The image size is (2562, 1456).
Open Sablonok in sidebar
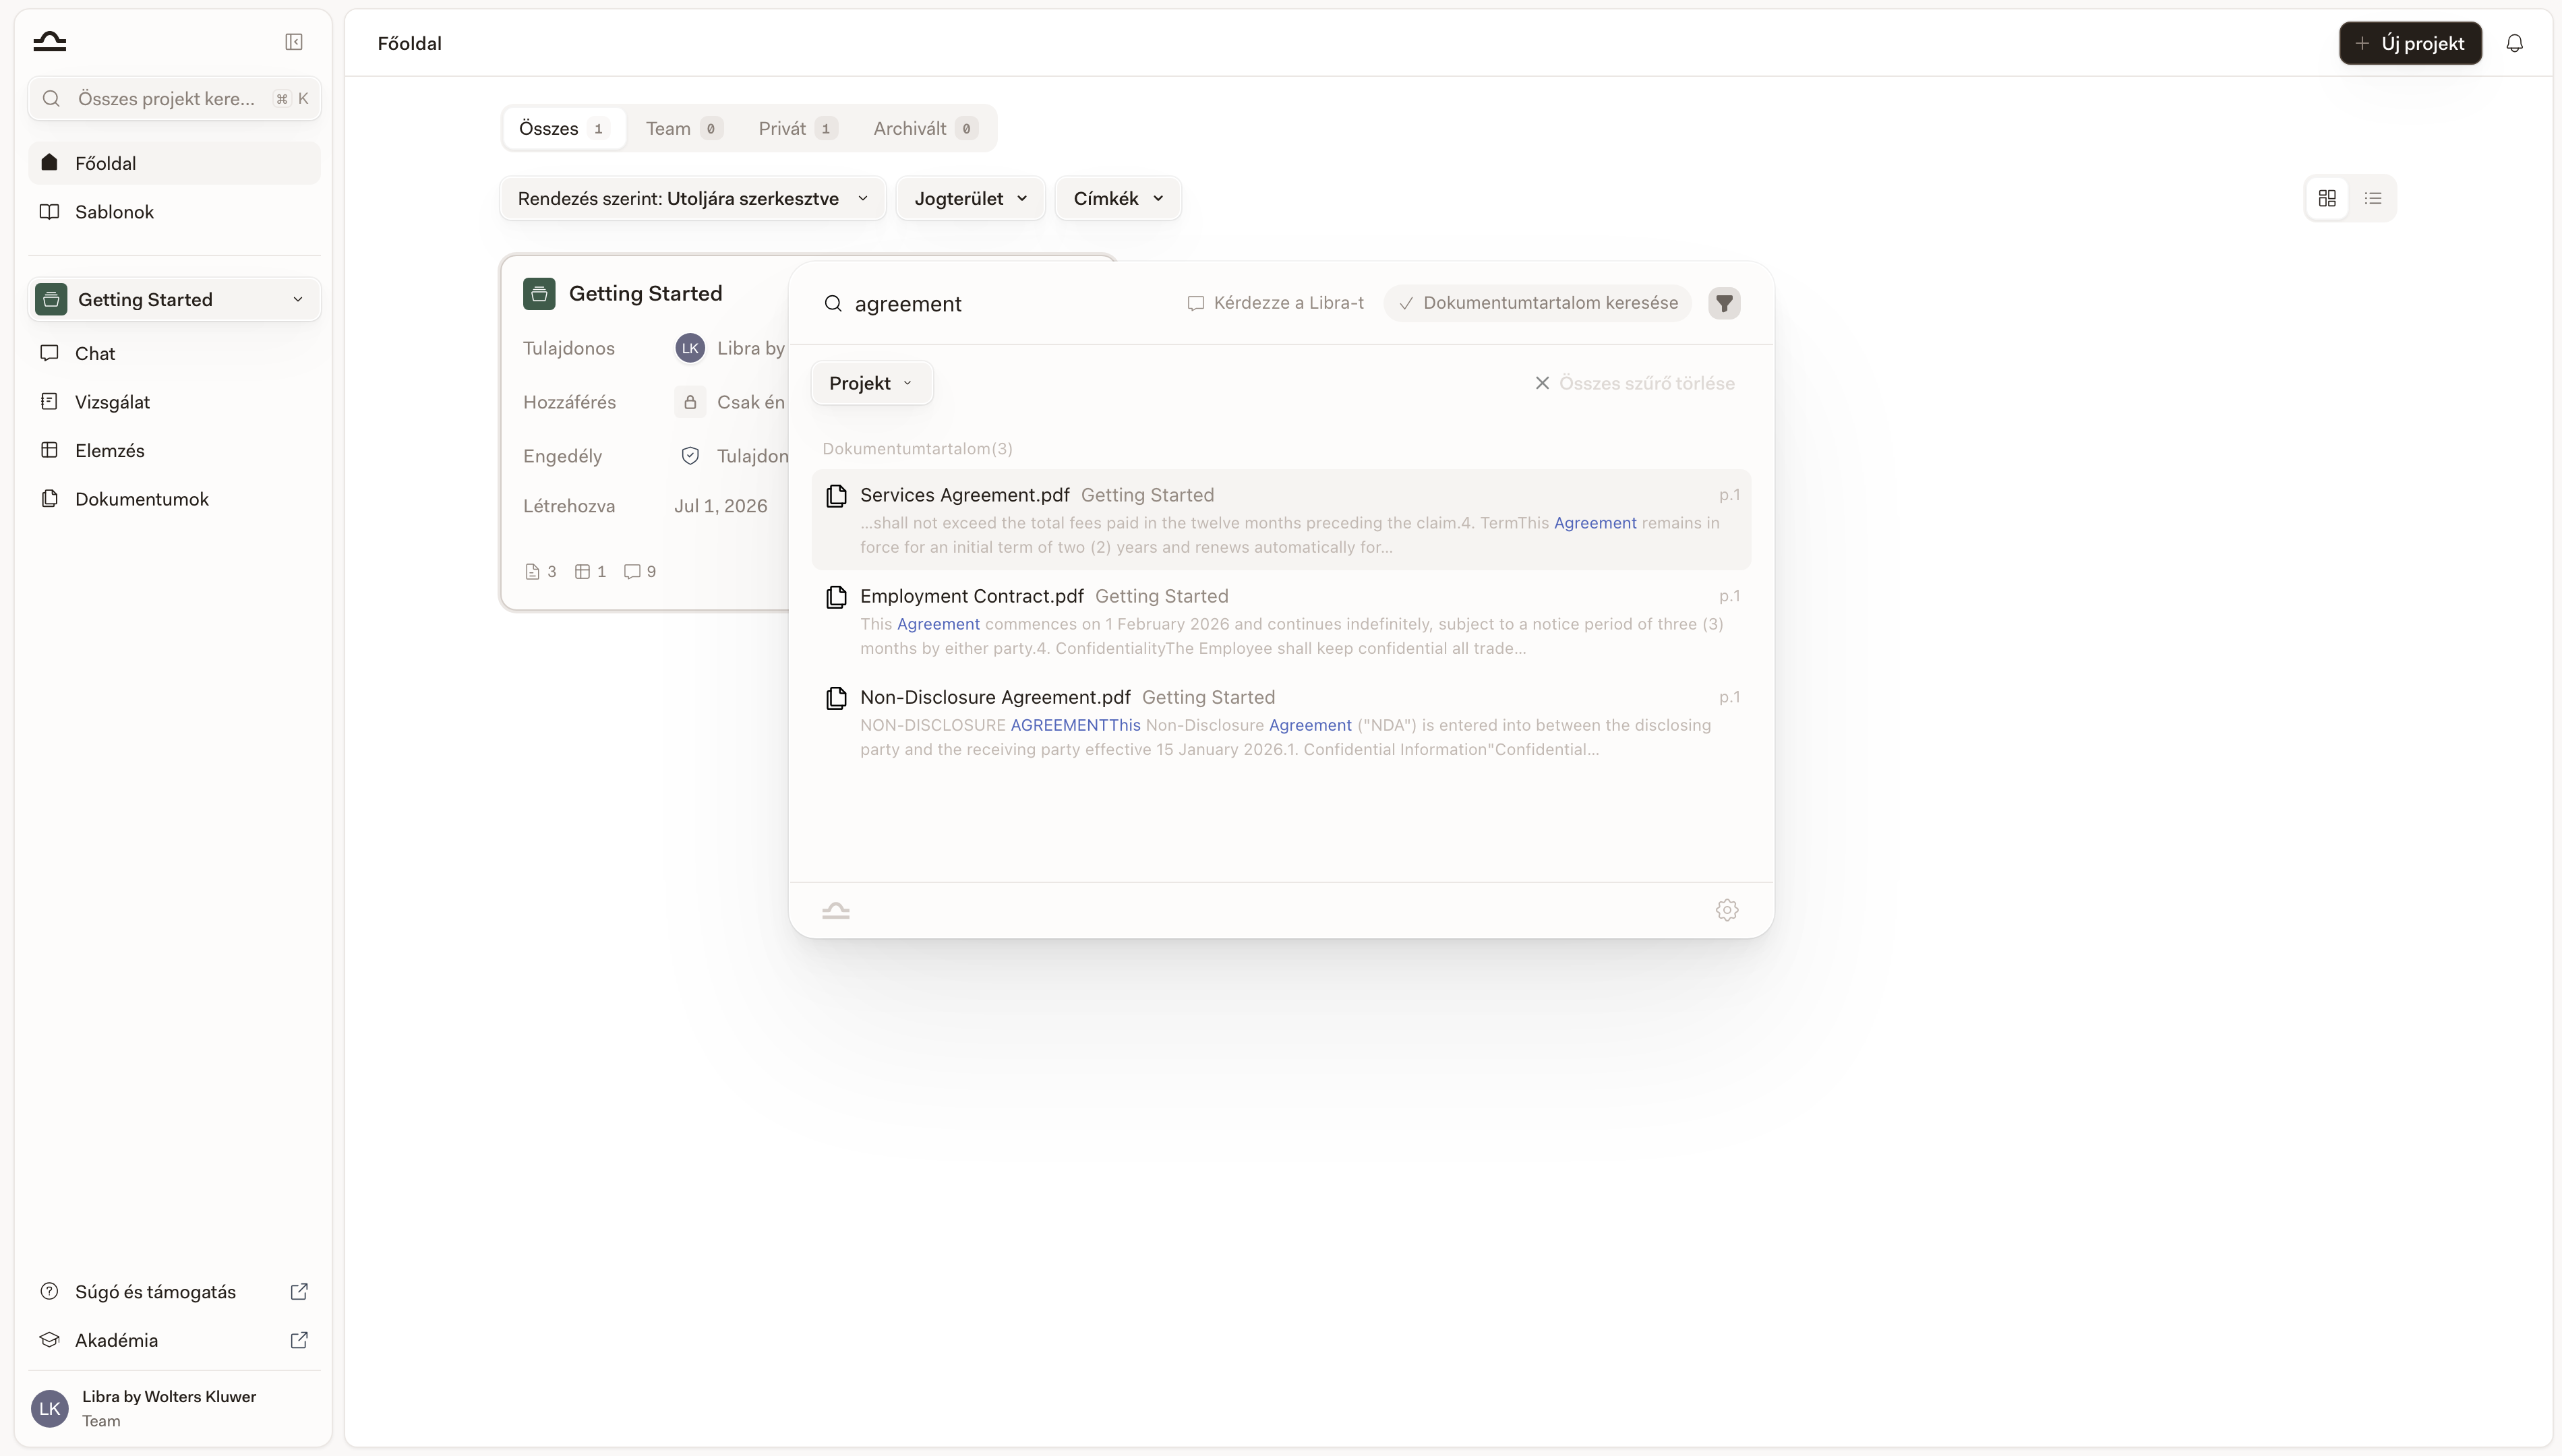coord(174,212)
